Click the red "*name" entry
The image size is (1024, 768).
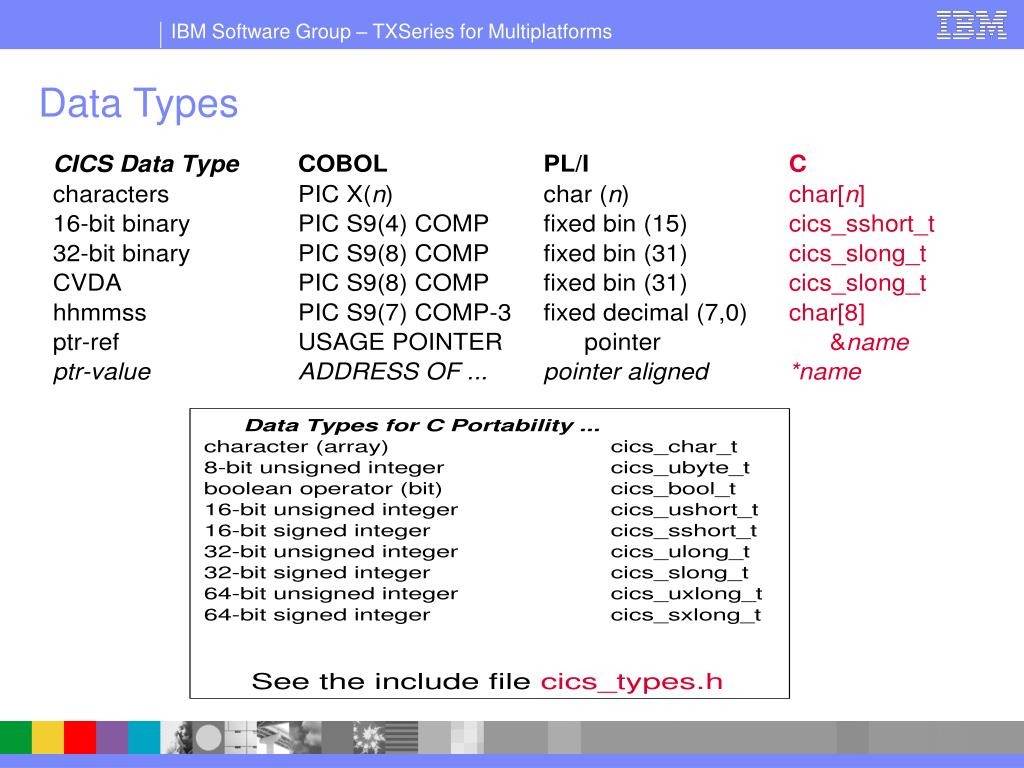826,371
